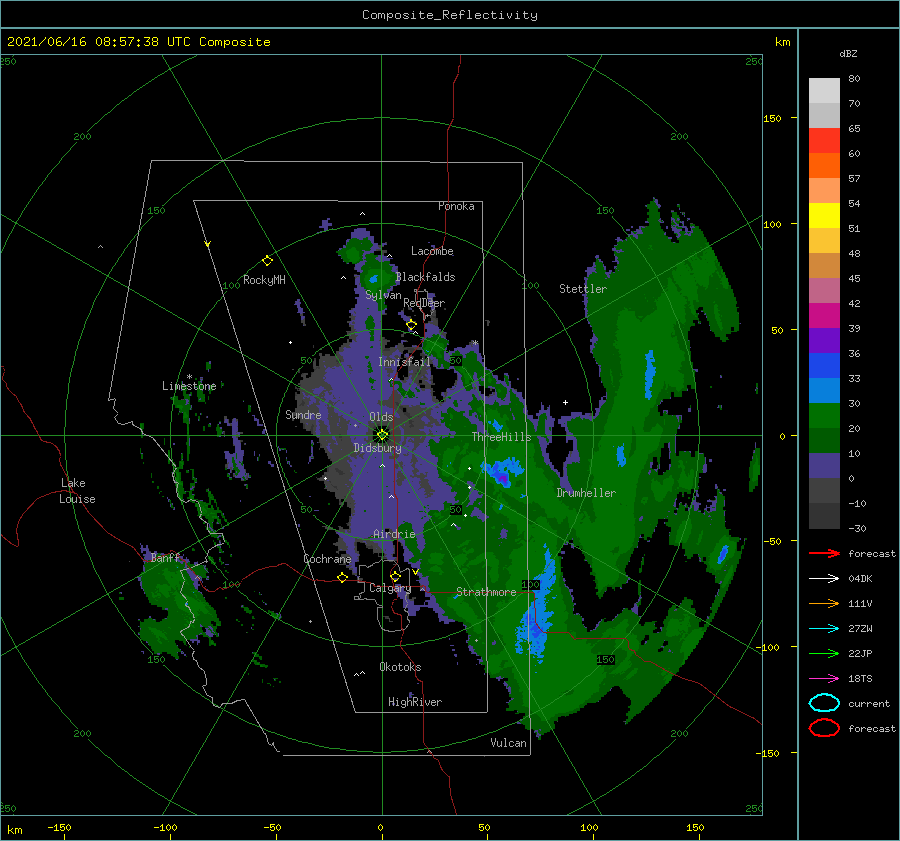Click the blue storm cell near ThreeHills
The height and width of the screenshot is (841, 900).
pos(502,471)
